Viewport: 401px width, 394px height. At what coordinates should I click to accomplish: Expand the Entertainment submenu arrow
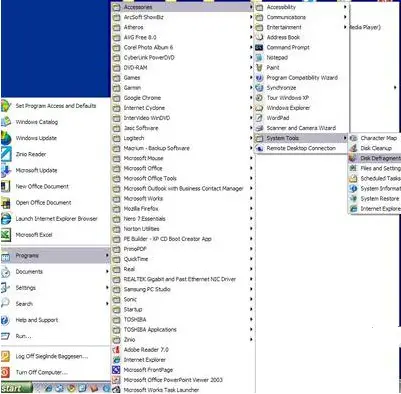click(x=345, y=27)
